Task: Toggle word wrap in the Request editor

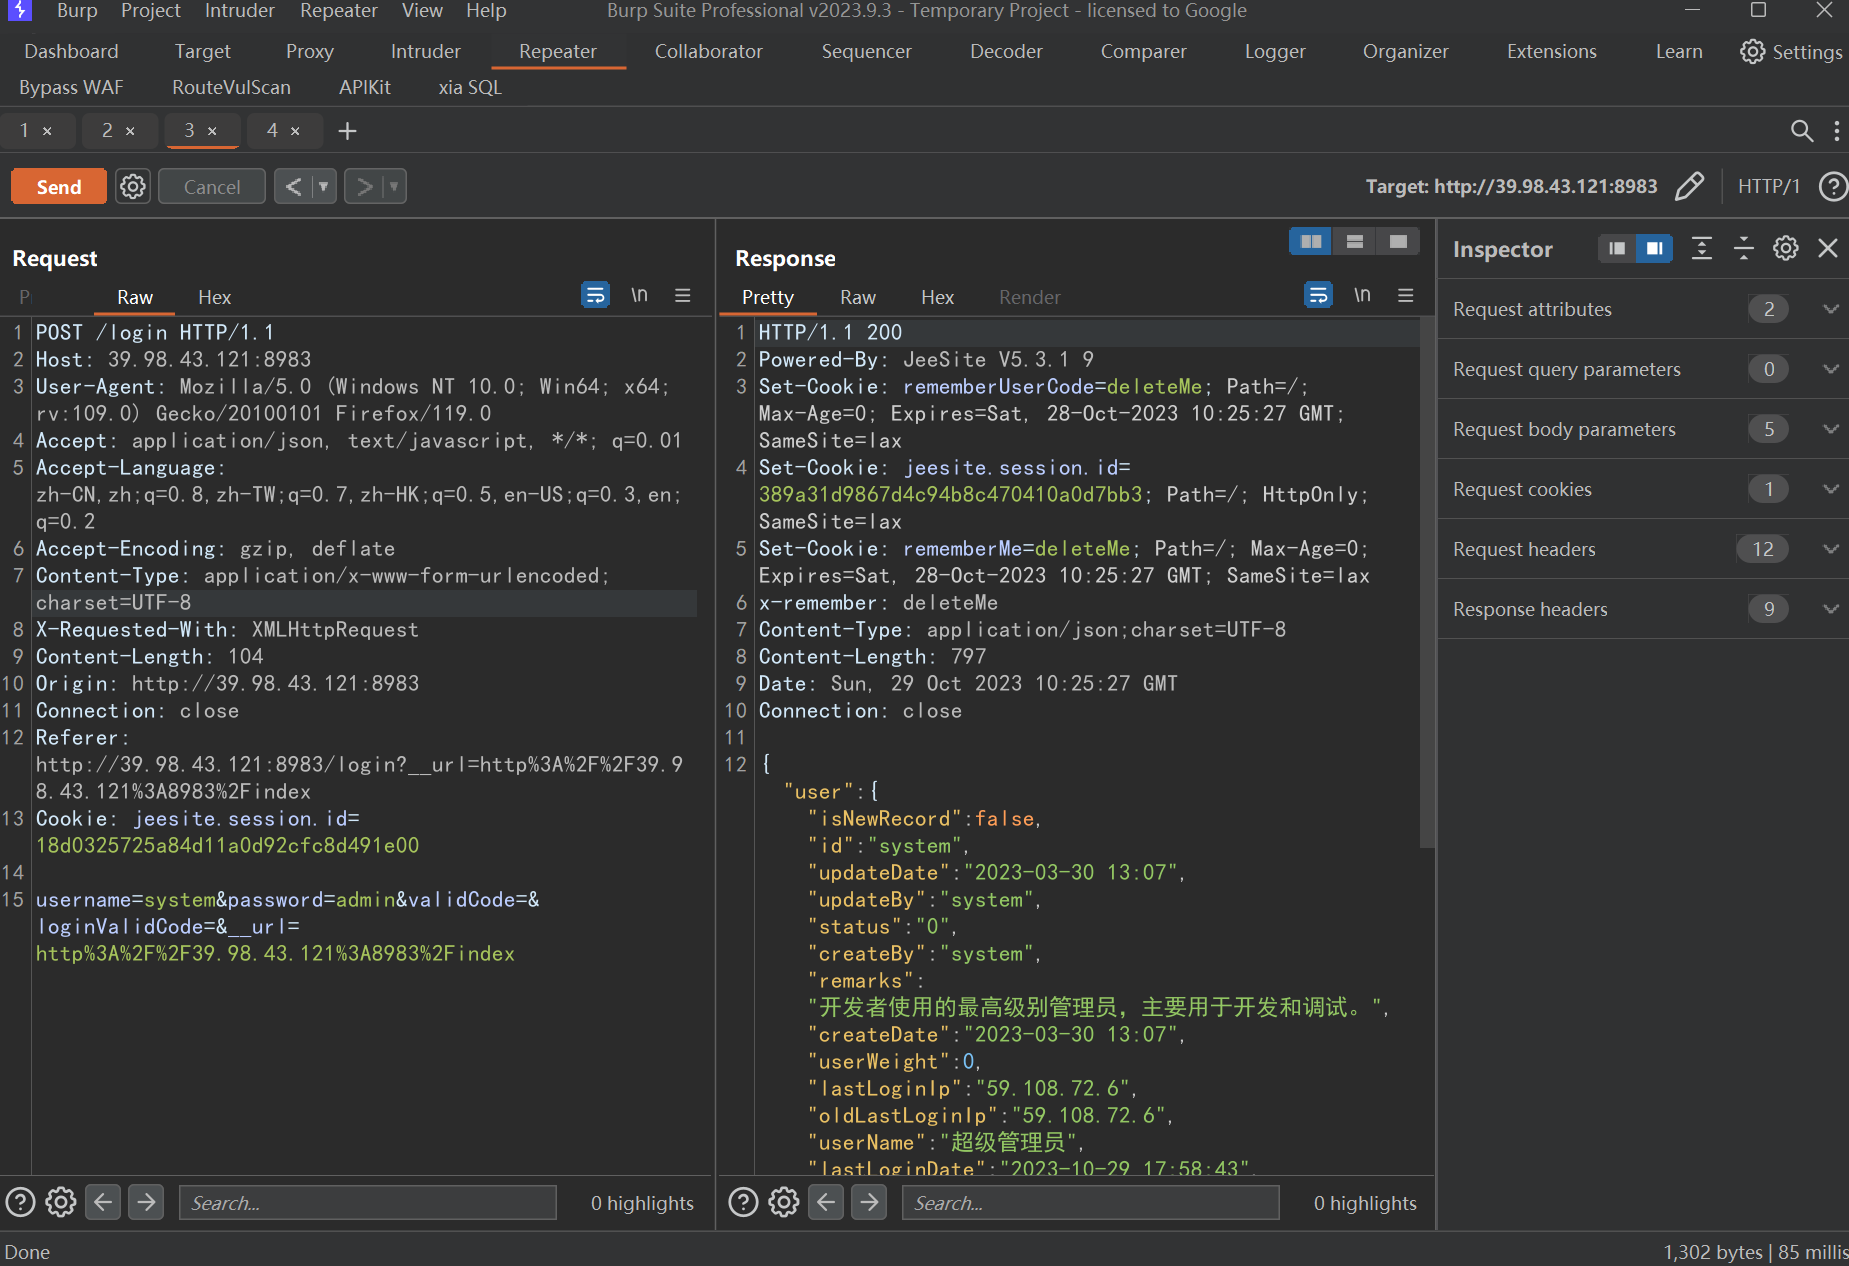Action: [595, 295]
